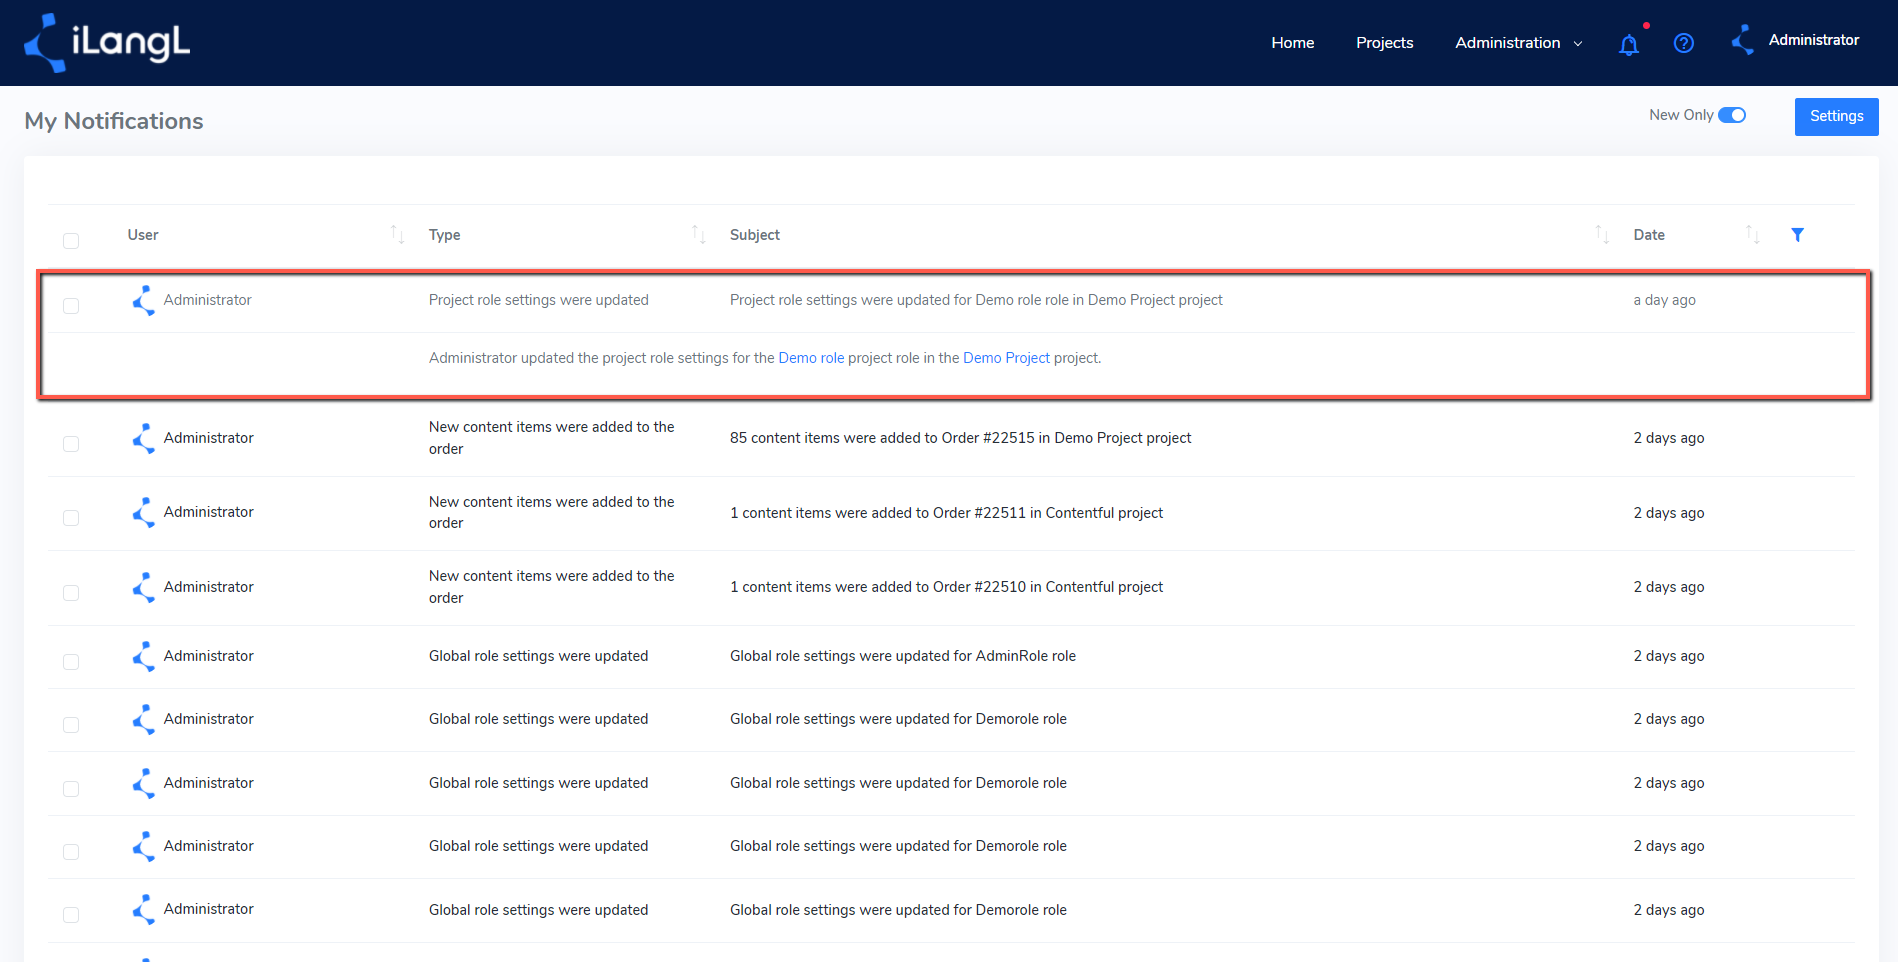Check the Project role settings notification checkbox
Viewport: 1898px width, 962px height.
71,306
